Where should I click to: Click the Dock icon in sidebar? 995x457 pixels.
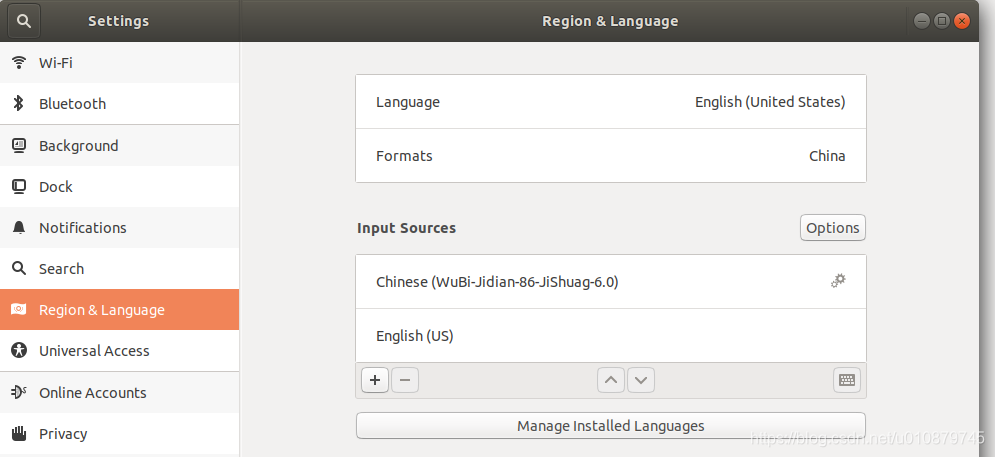pyautogui.click(x=19, y=187)
